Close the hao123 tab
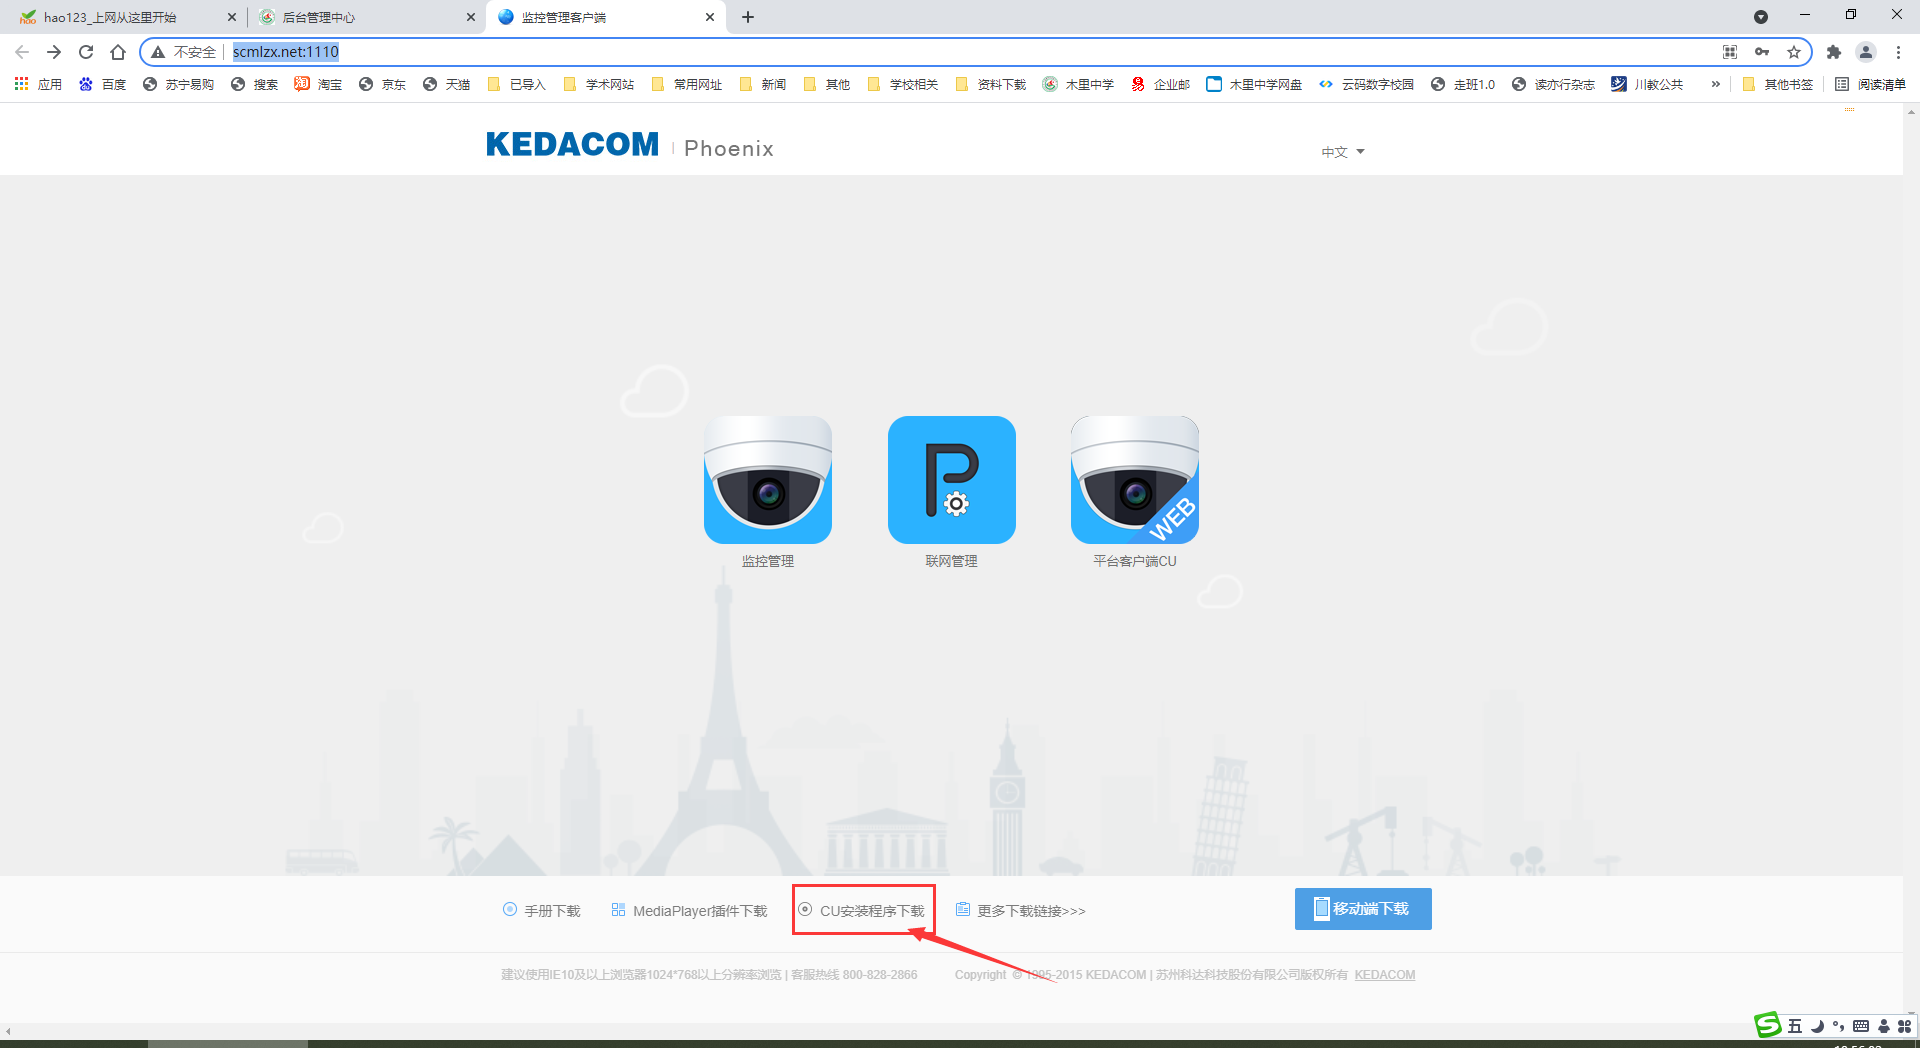The width and height of the screenshot is (1920, 1048). point(231,17)
